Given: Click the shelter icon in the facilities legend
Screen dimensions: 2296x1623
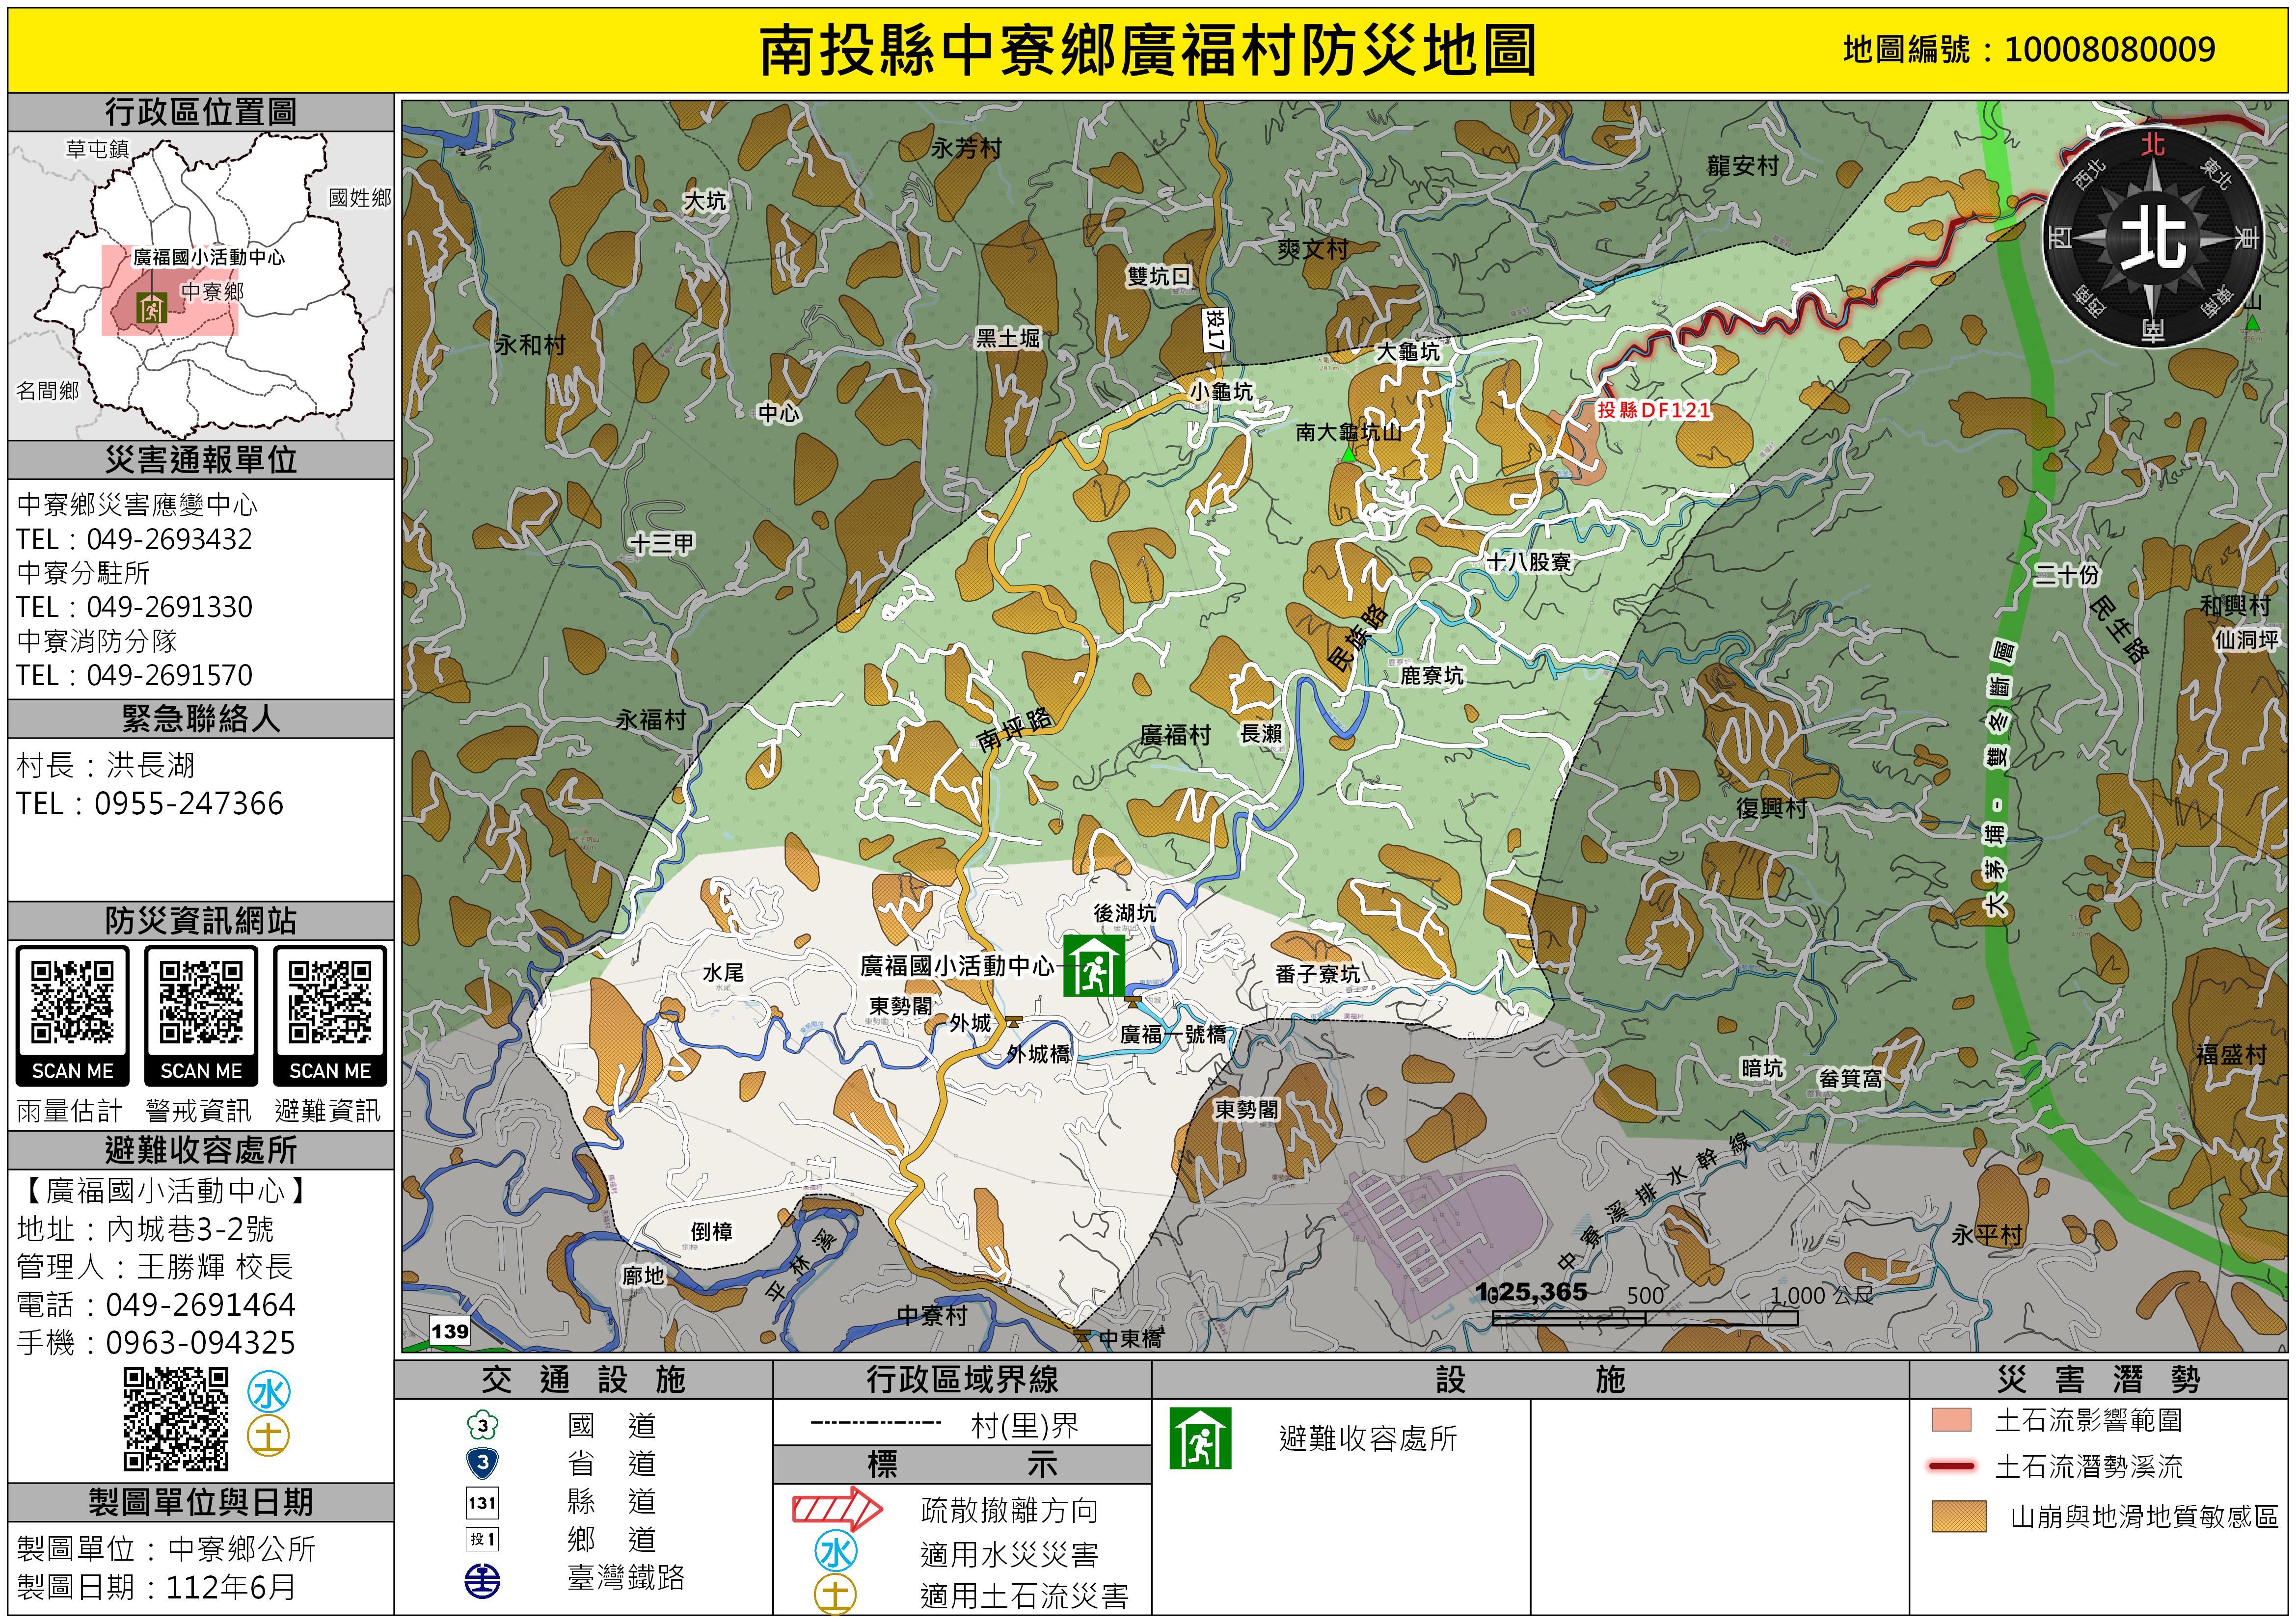Looking at the screenshot, I should coord(1200,1439).
